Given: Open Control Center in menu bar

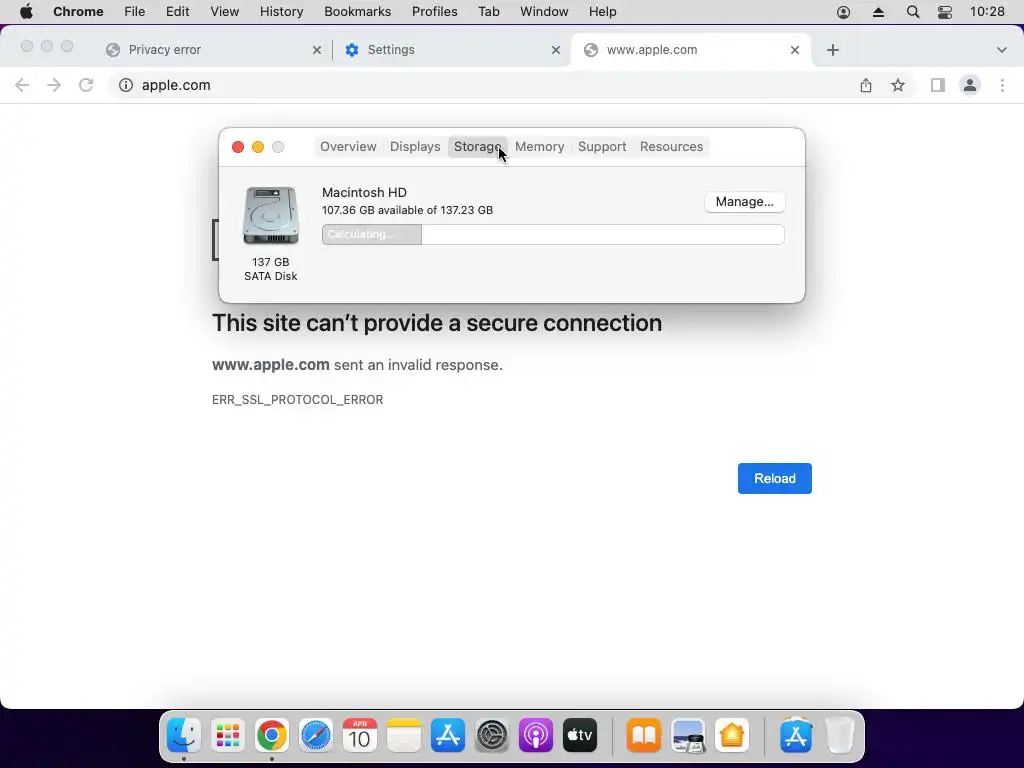Looking at the screenshot, I should (944, 12).
